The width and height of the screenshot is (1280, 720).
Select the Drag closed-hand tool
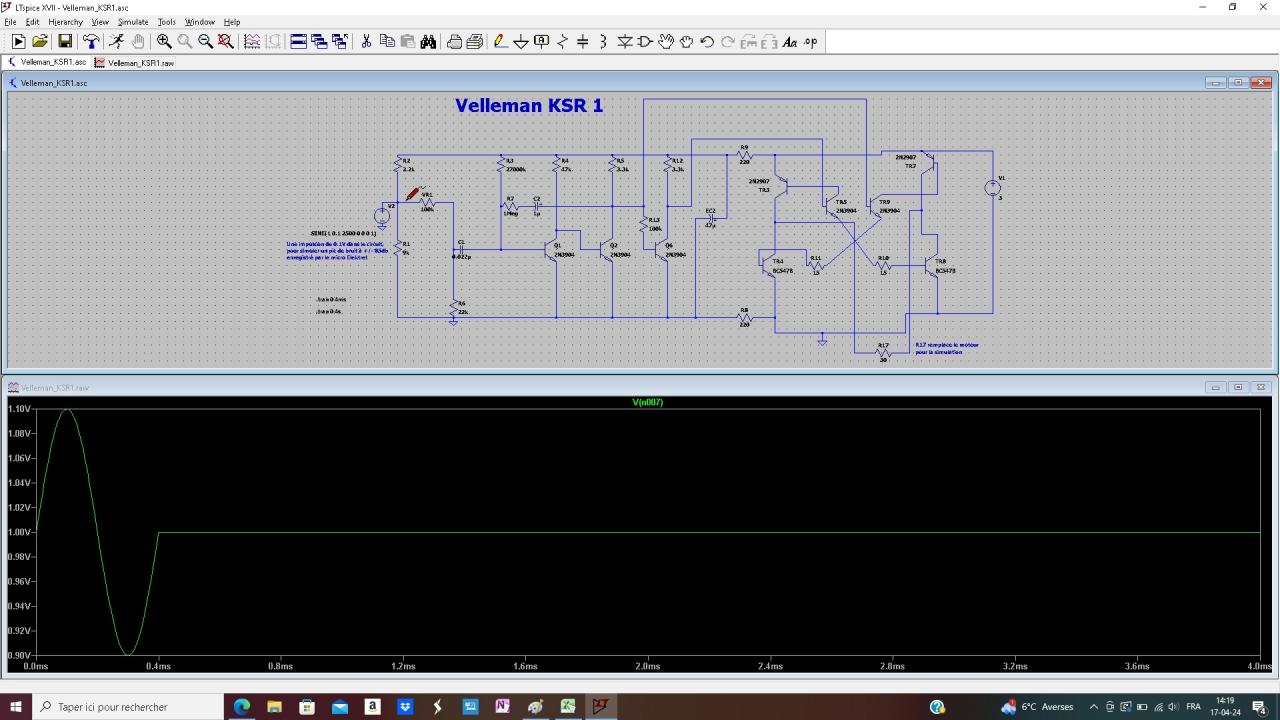tap(686, 41)
